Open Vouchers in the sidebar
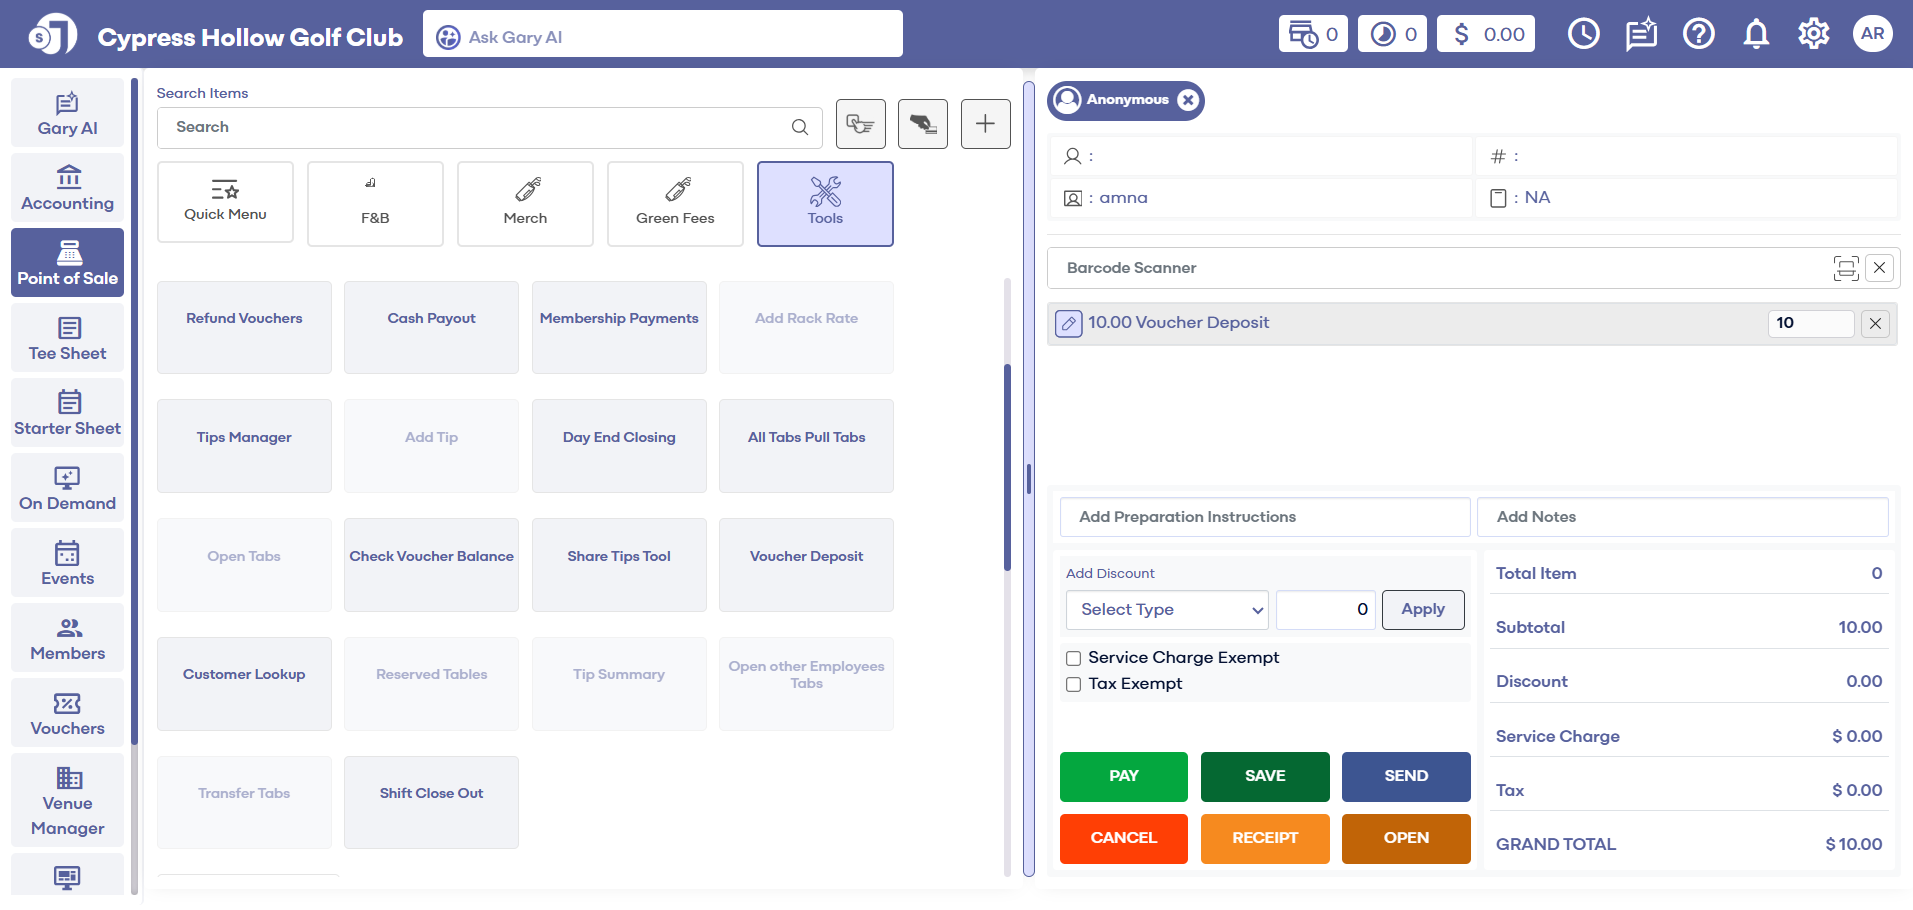Image resolution: width=1913 pixels, height=910 pixels. click(67, 713)
